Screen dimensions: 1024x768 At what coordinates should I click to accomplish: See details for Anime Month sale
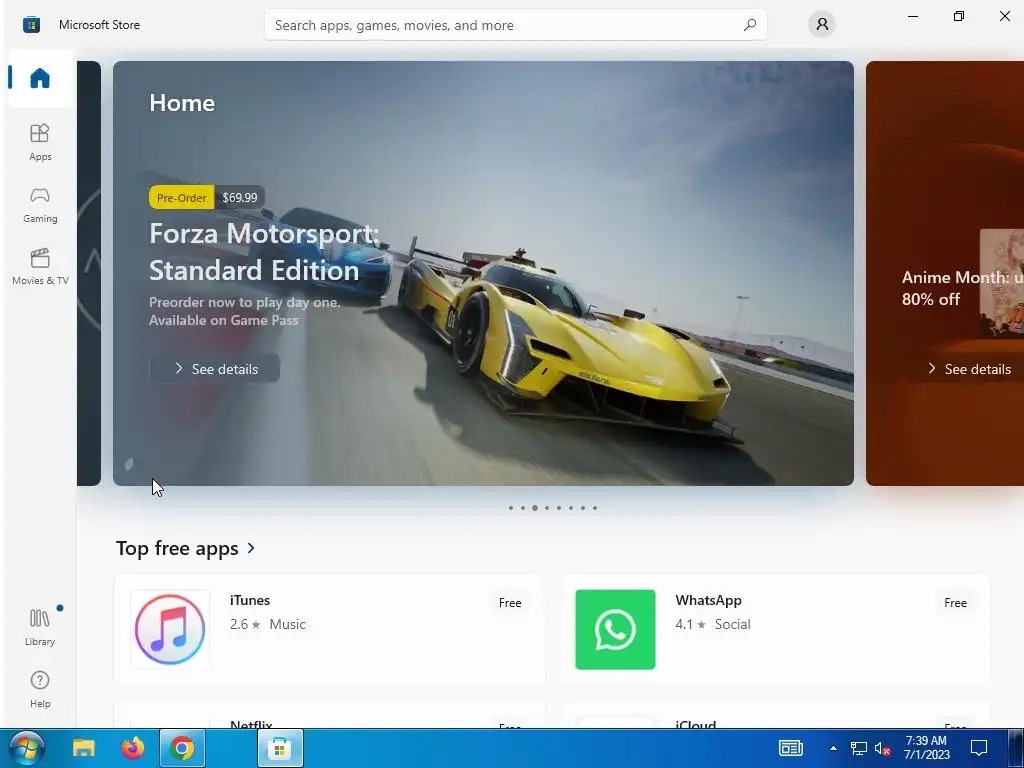click(969, 369)
